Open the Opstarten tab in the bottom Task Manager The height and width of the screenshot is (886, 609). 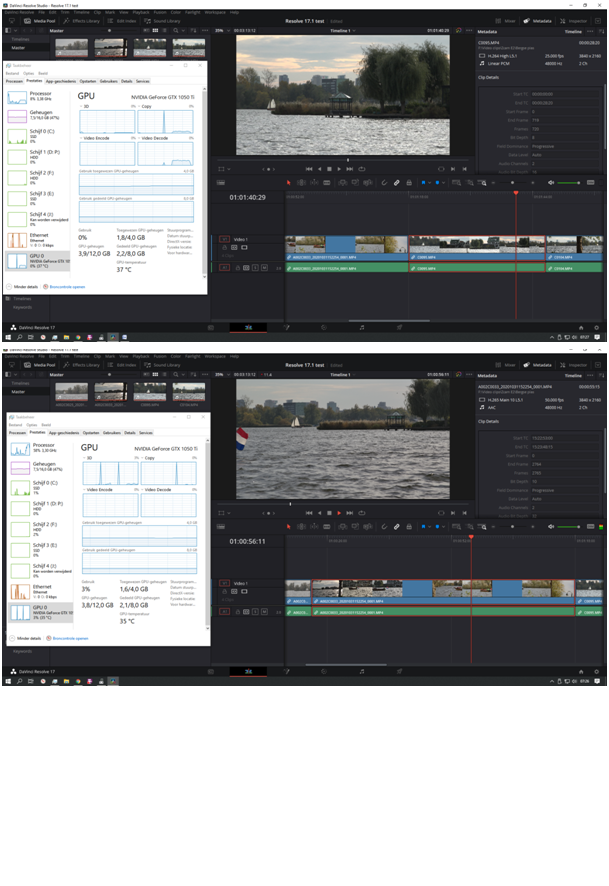click(91, 432)
